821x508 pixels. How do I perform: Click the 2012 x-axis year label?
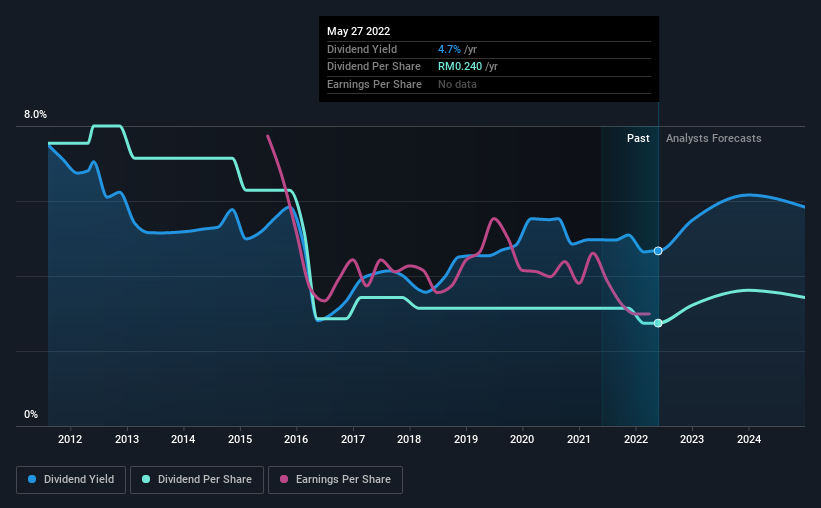coord(70,439)
